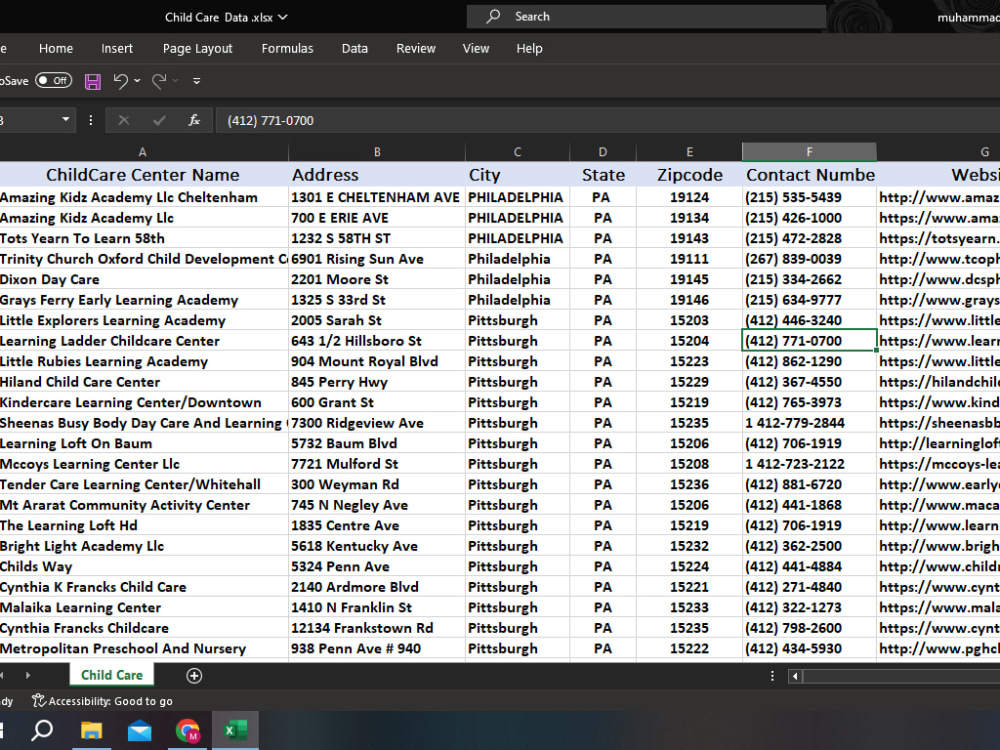Select zipcode cell 19146

pos(689,300)
